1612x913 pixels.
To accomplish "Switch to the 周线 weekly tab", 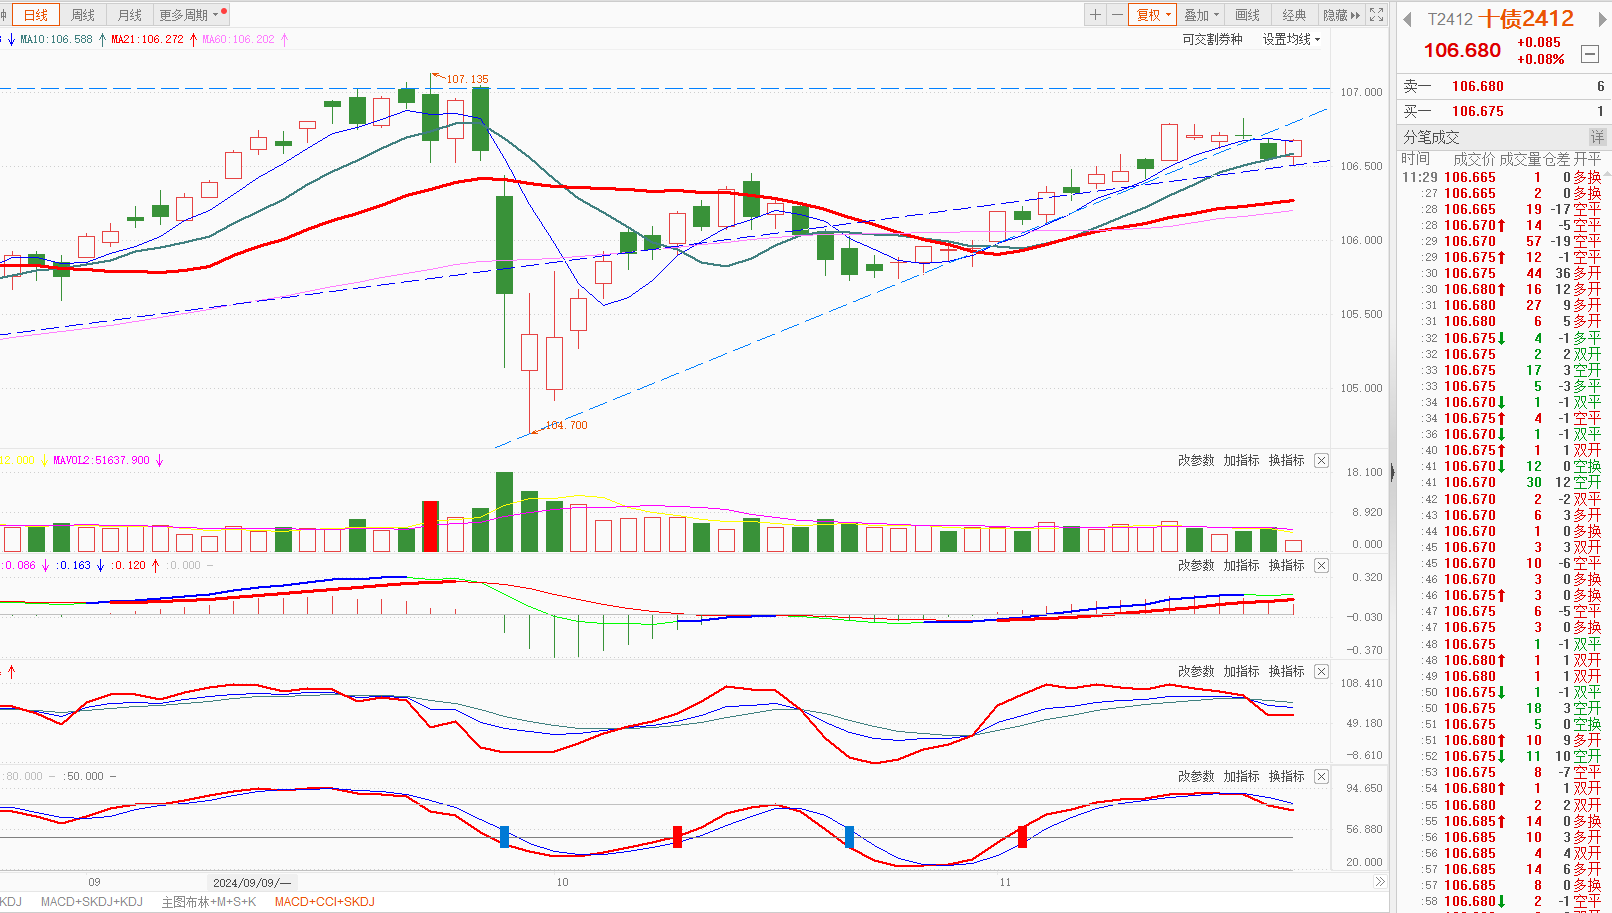I will 83,15.
